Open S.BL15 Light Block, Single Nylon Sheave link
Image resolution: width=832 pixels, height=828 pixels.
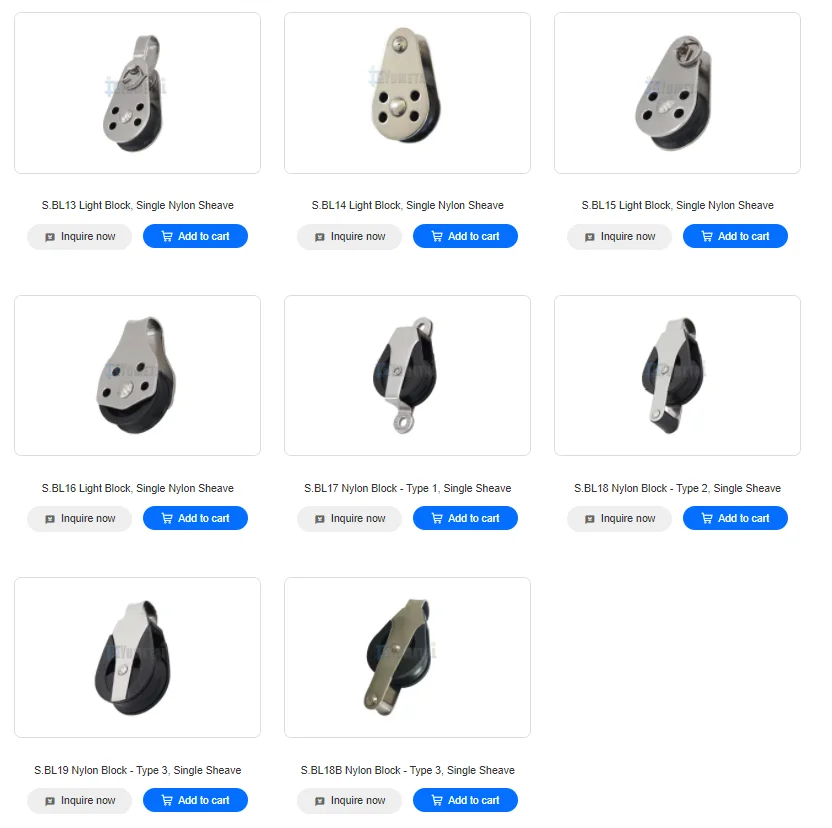[x=678, y=205]
